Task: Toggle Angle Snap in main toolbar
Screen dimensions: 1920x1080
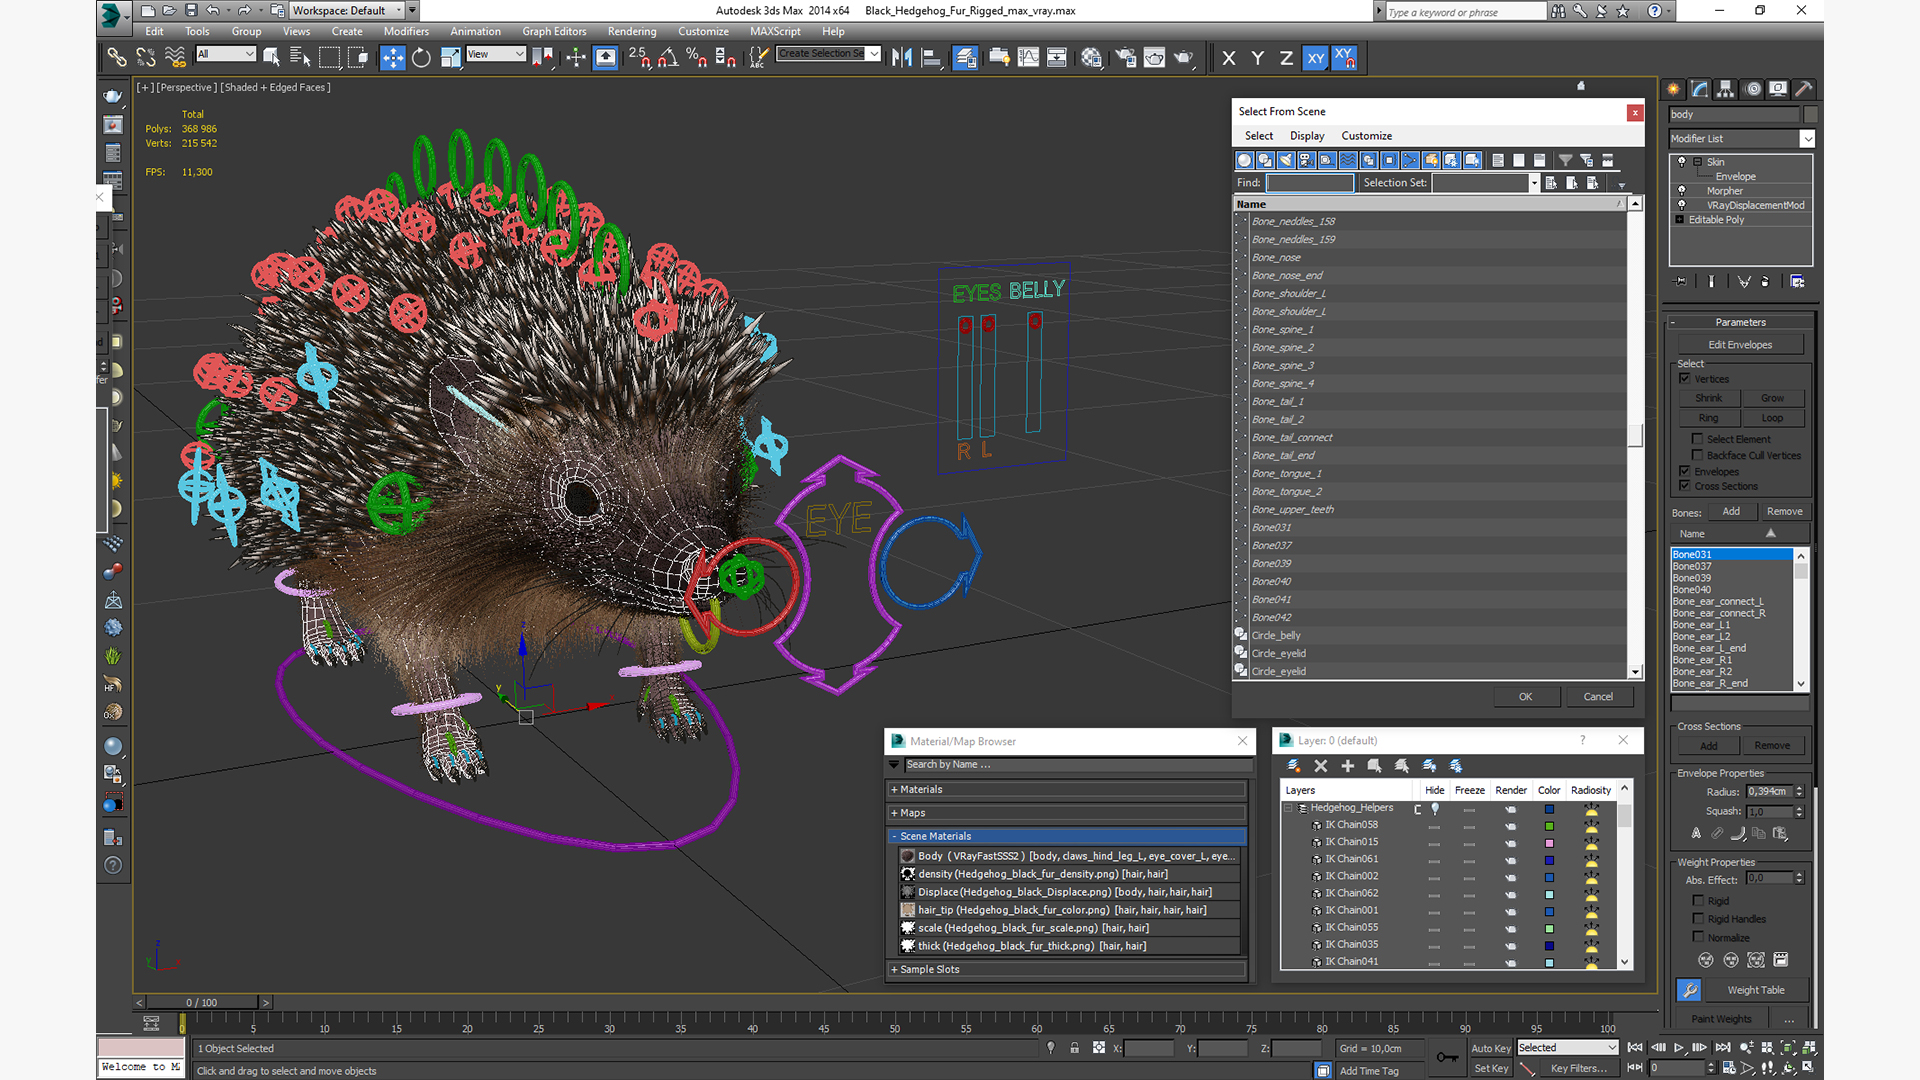Action: pyautogui.click(x=668, y=58)
